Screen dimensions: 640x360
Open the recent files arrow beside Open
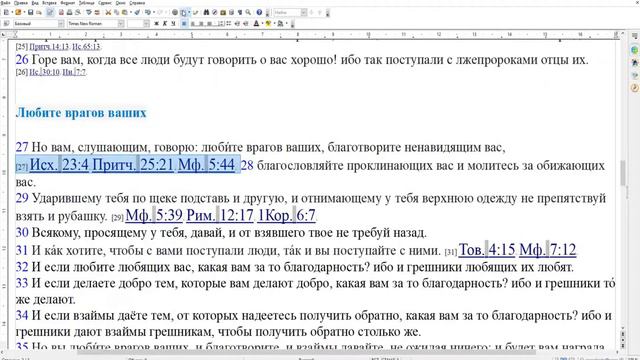point(24,13)
